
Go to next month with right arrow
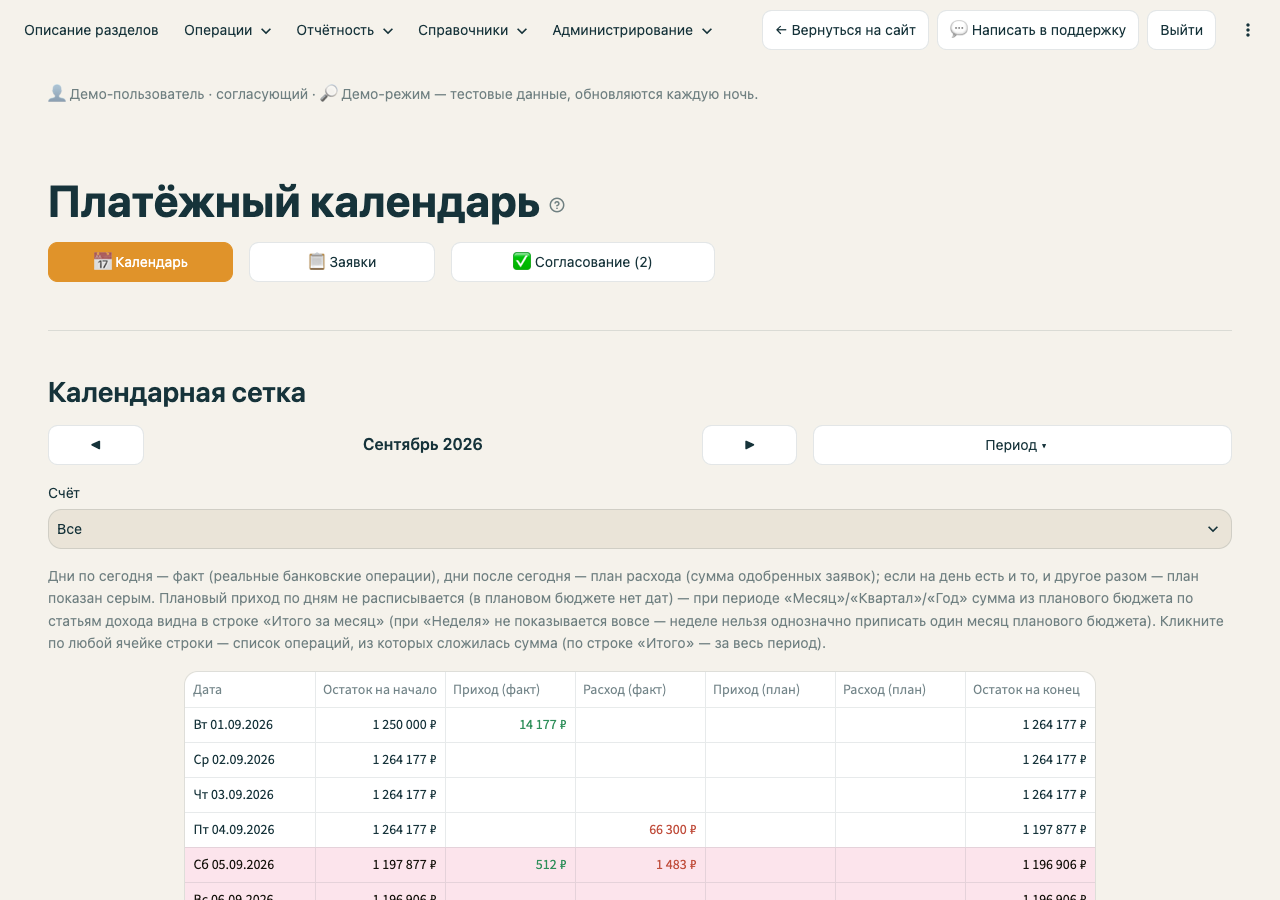tap(749, 445)
